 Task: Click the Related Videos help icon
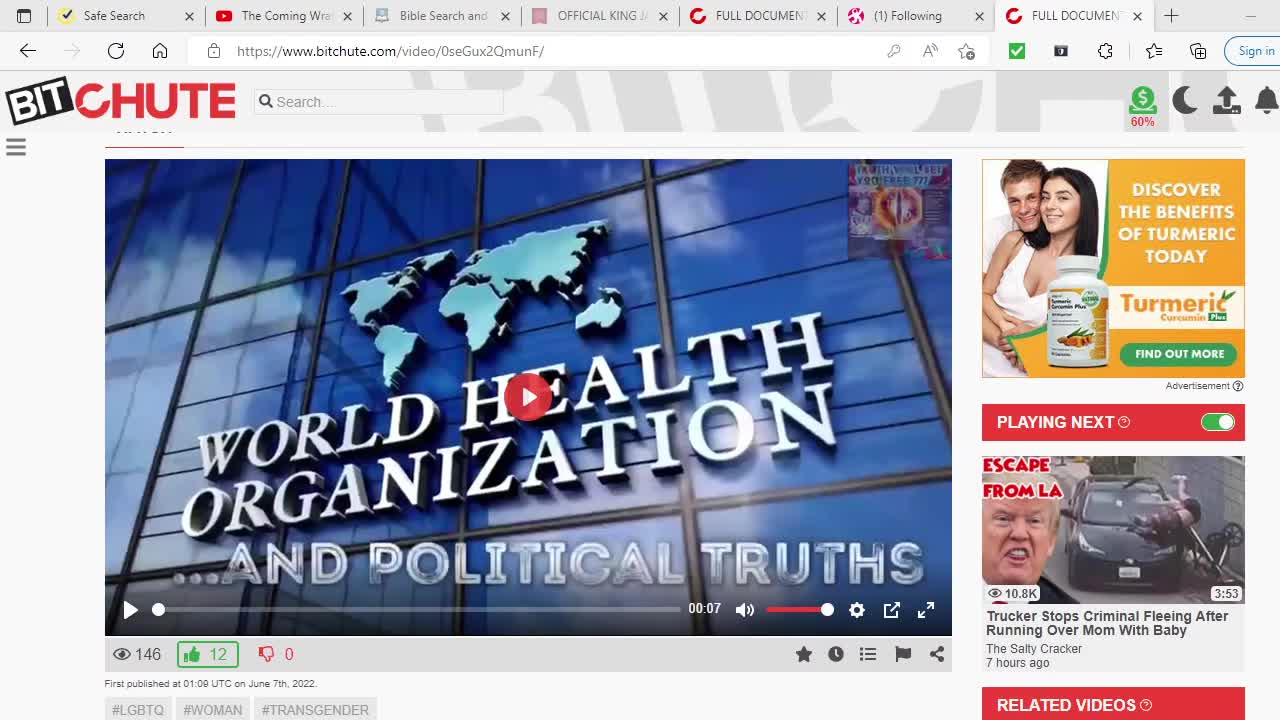tap(1146, 705)
